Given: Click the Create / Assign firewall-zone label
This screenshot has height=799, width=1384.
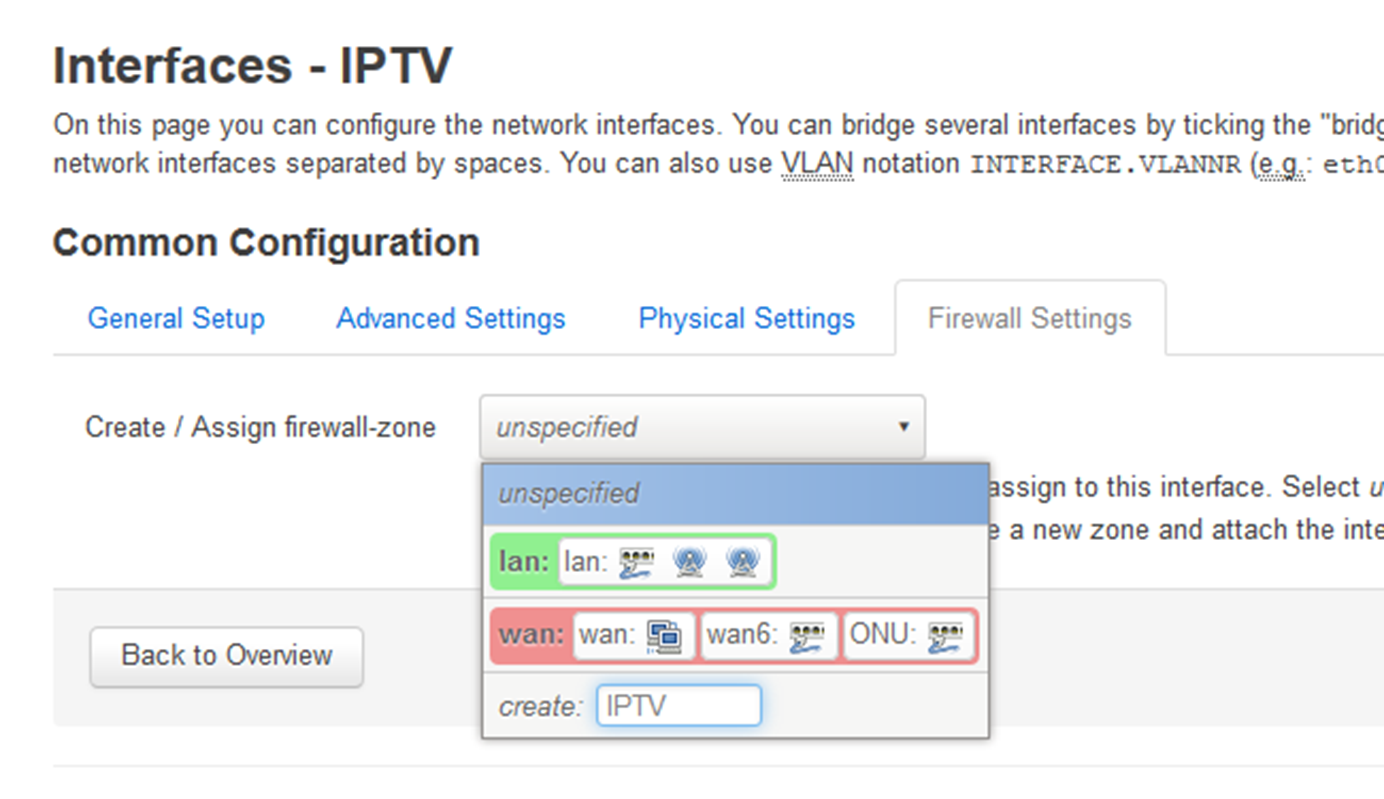Looking at the screenshot, I should tap(260, 427).
